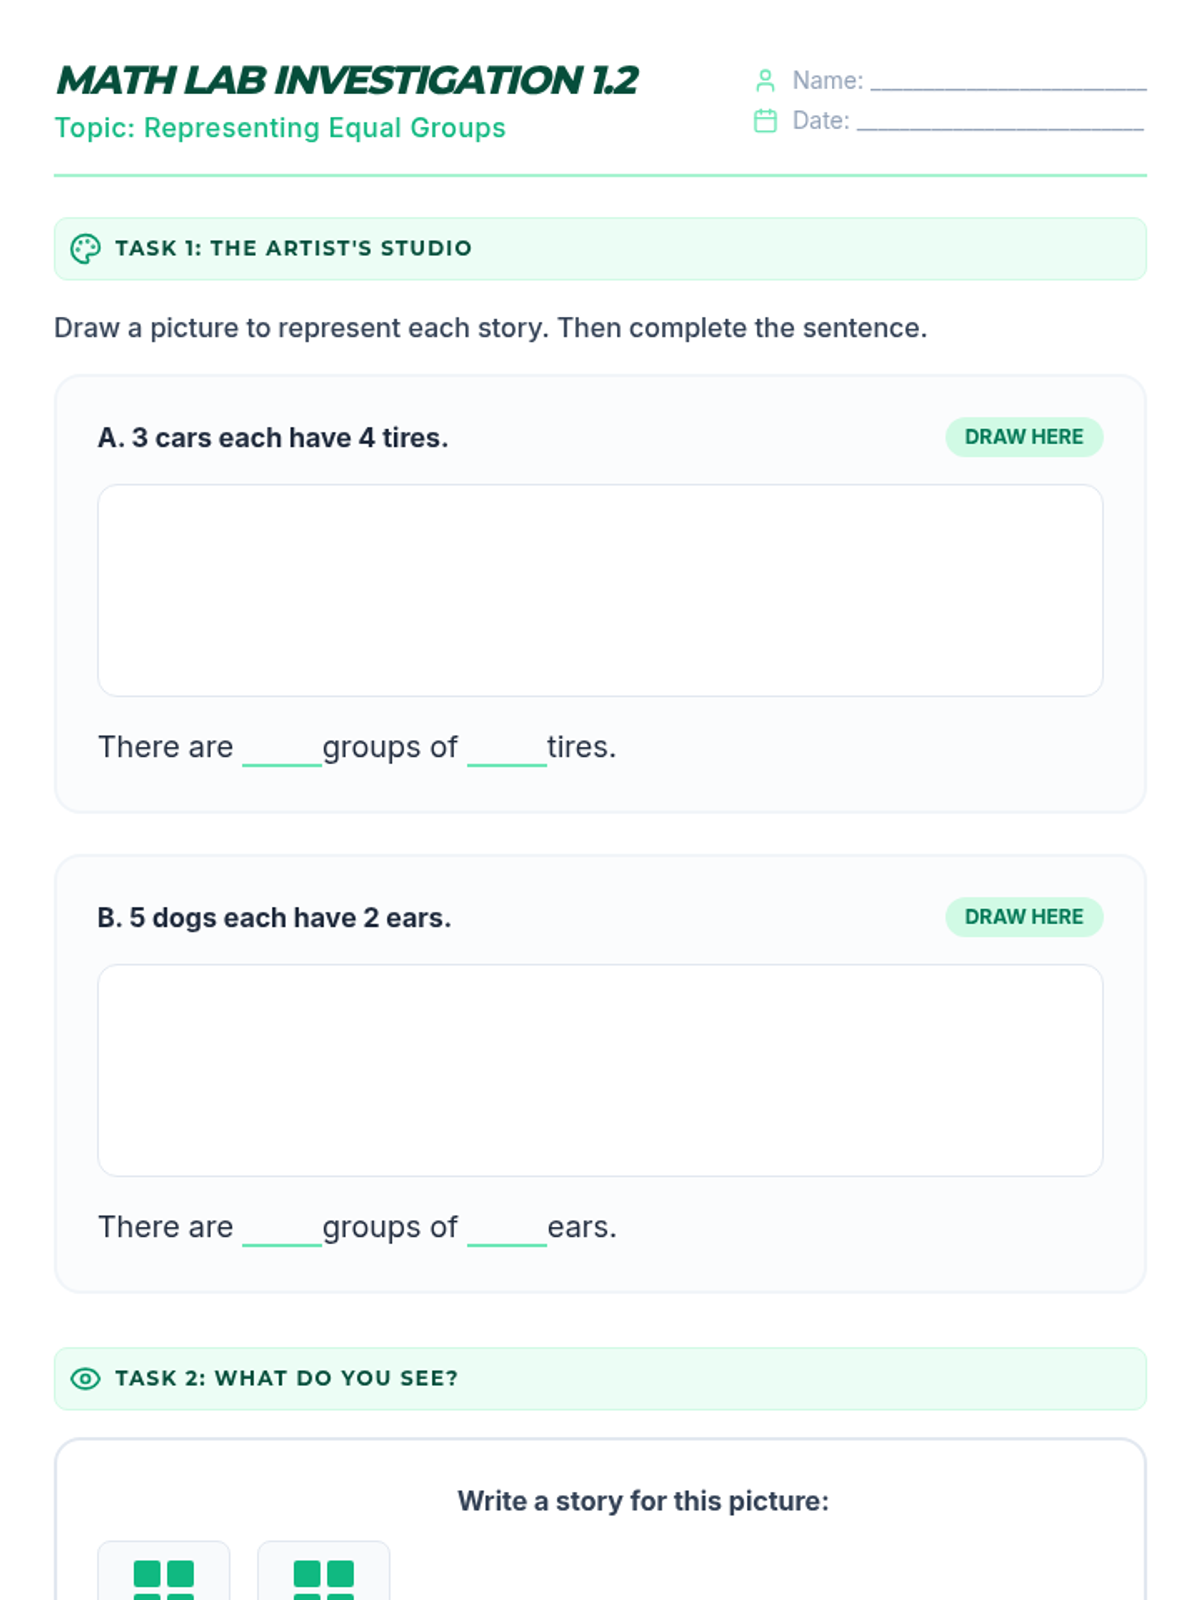Click the "Write a story for this picture" prompt
1200x1600 pixels.
pos(643,1501)
